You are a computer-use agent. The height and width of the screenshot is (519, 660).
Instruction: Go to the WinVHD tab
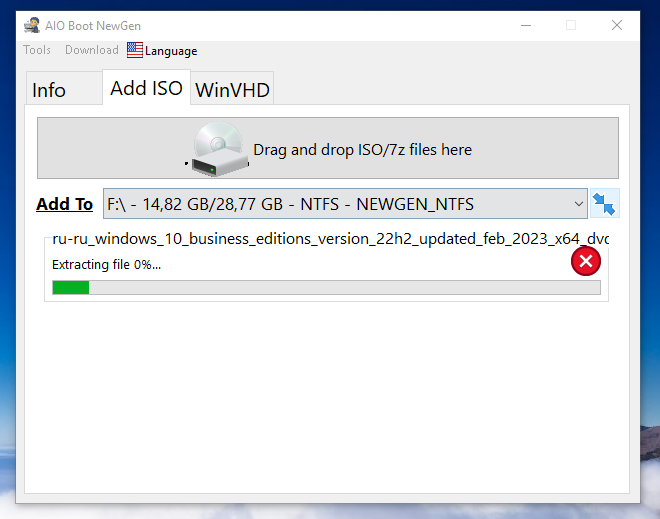[232, 90]
